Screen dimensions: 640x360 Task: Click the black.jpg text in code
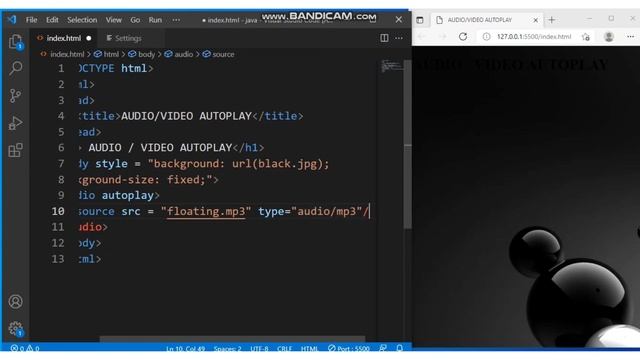pos(287,163)
